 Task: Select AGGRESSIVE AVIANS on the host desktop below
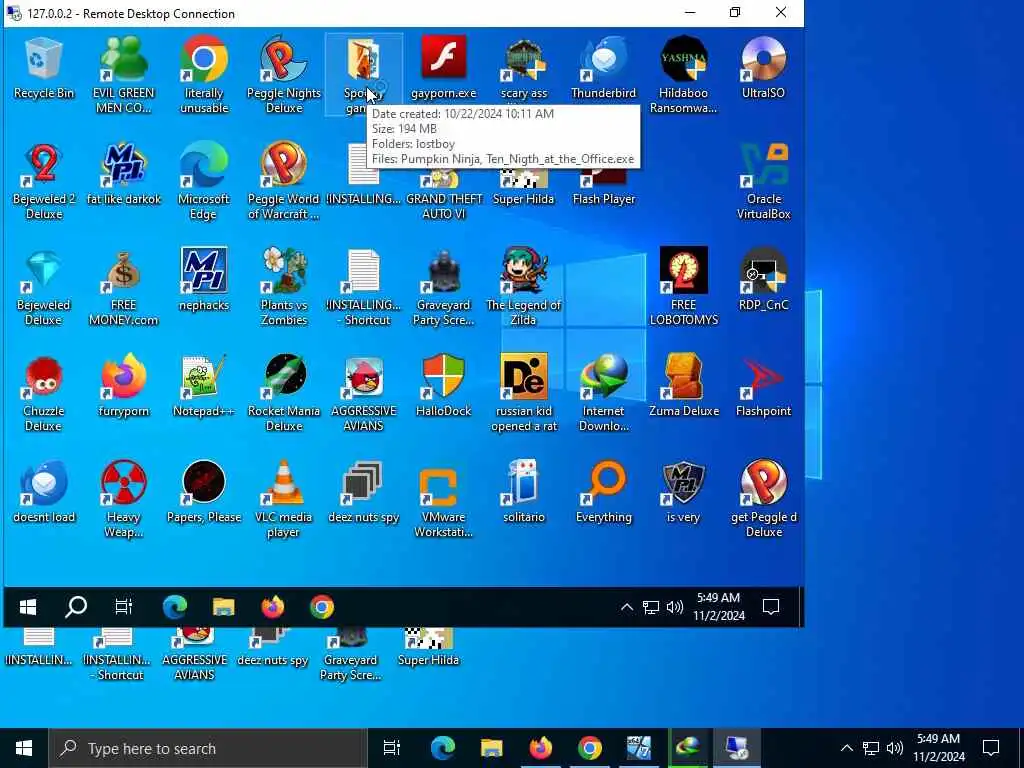pos(194,654)
